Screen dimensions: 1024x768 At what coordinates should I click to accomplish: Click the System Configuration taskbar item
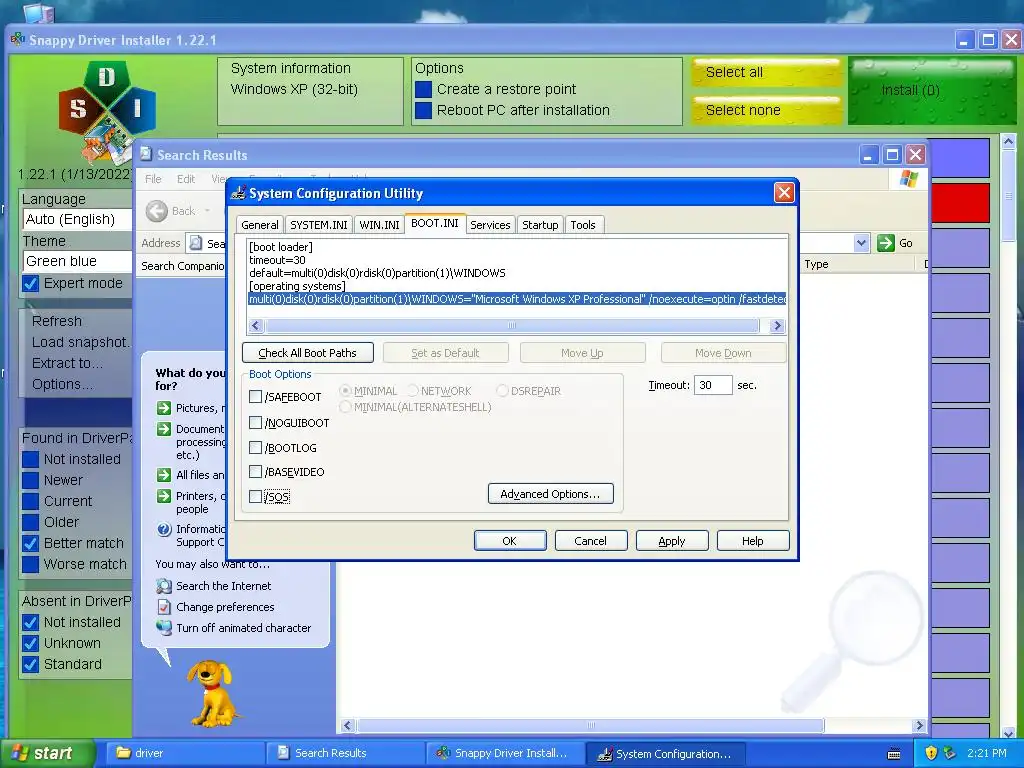(x=665, y=754)
